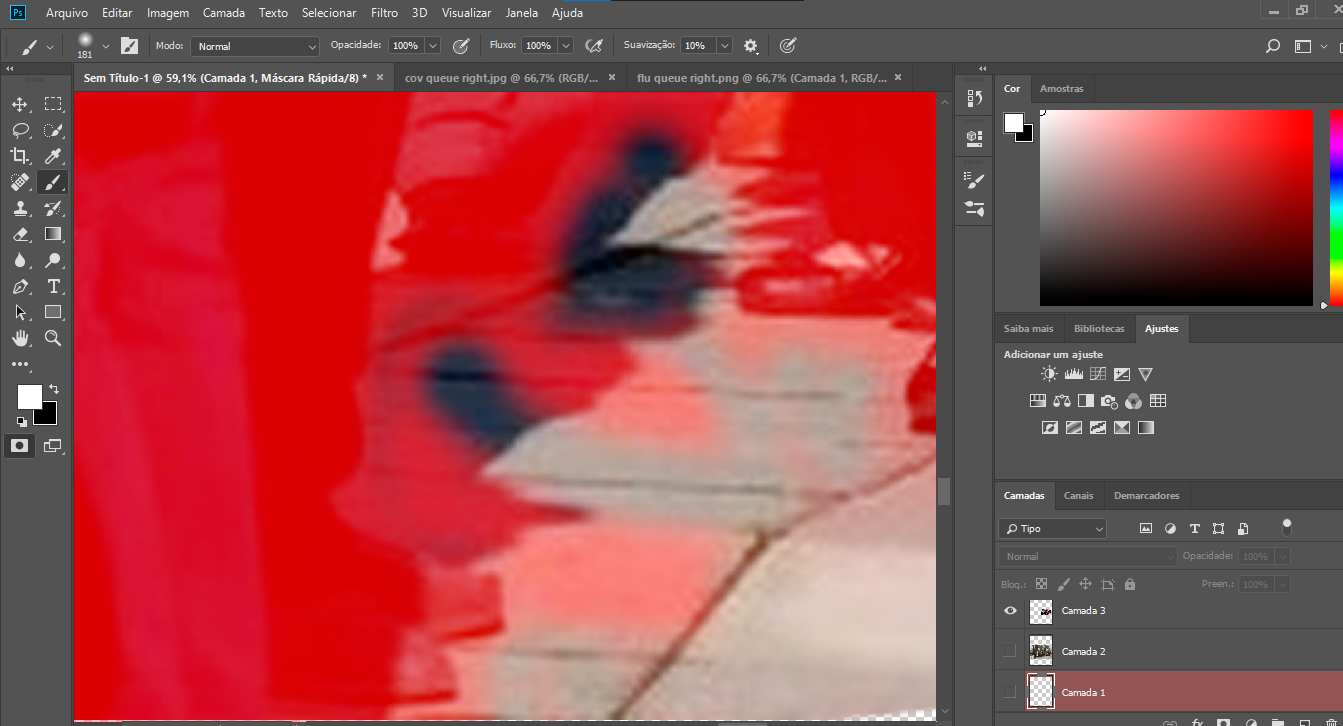Select the Zoom tool
The height and width of the screenshot is (726, 1343).
click(x=53, y=338)
